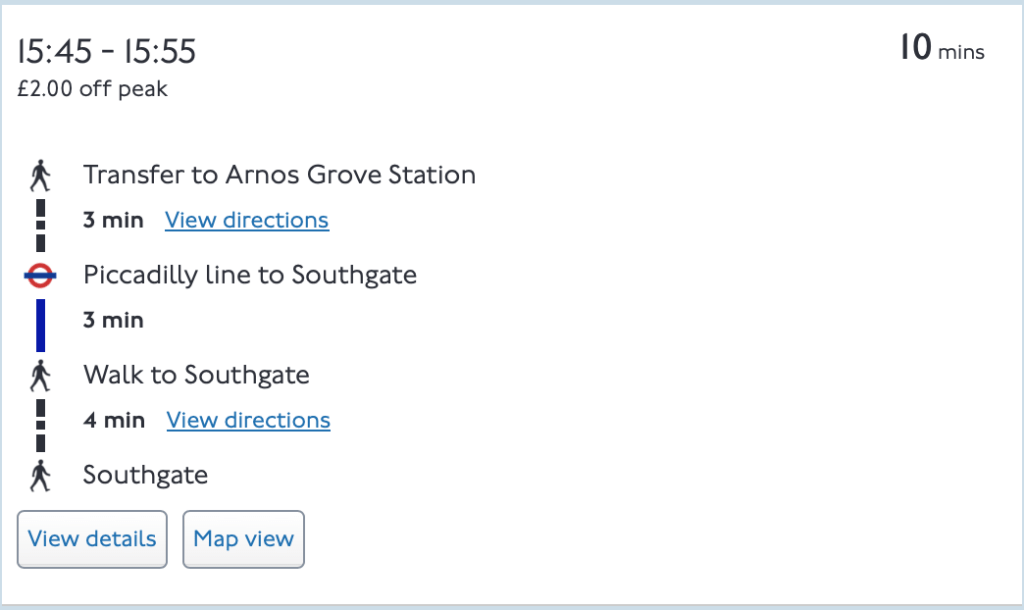The image size is (1024, 610).
Task: Select the Piccadilly line to Southgate step
Action: [250, 275]
